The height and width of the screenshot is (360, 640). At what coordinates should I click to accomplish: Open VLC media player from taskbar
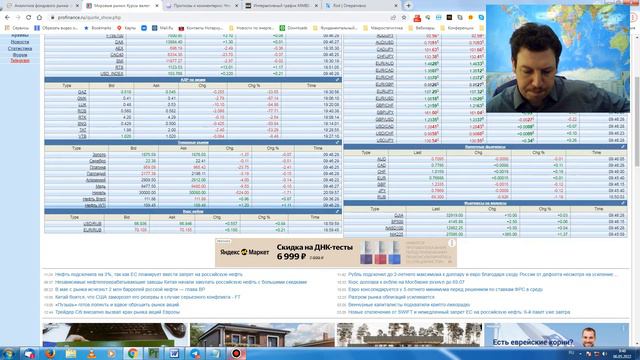pyautogui.click(x=92, y=353)
